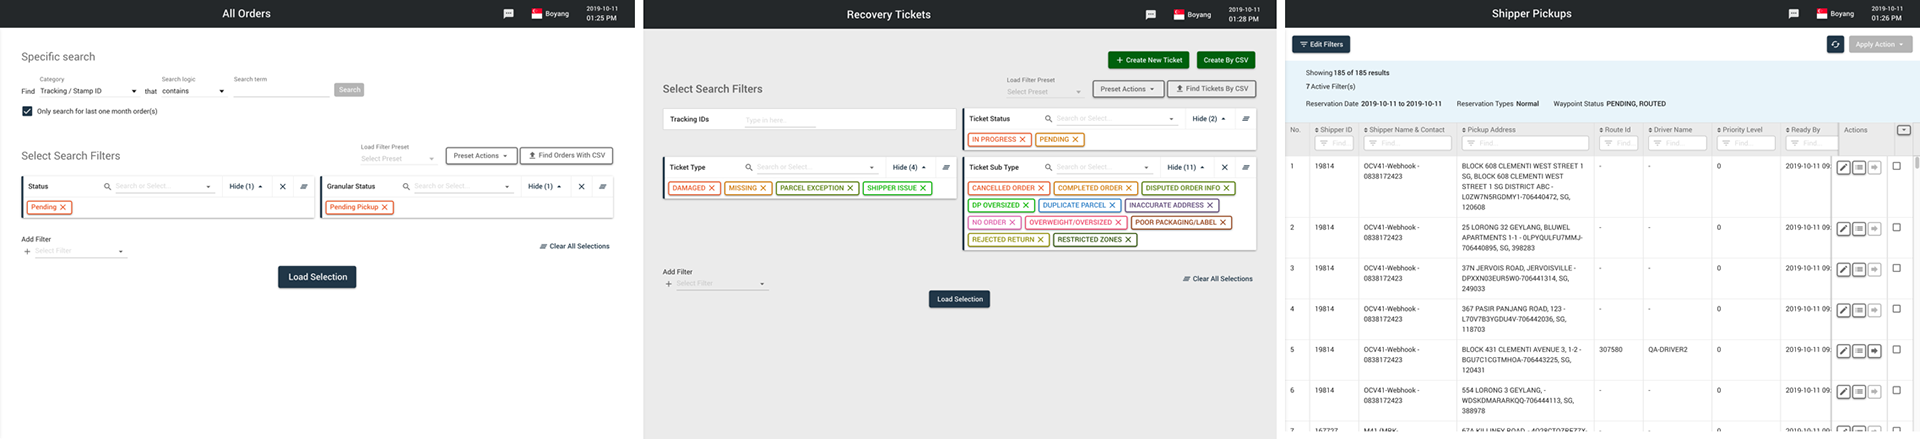Collapse Status filter via Hide (1)
The width and height of the screenshot is (1920, 439).
246,186
